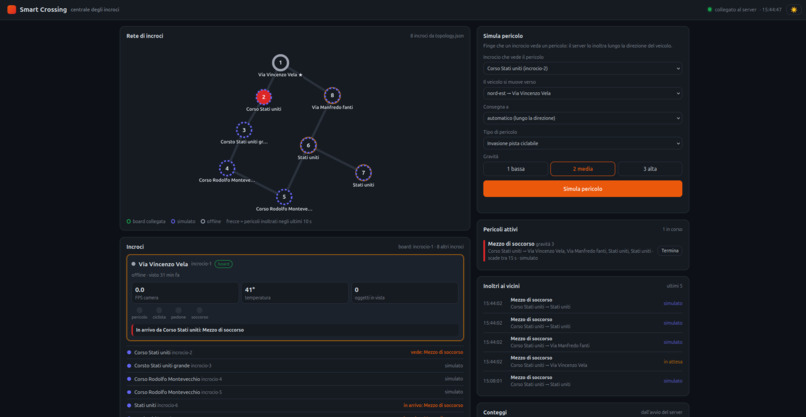The image size is (806, 417).
Task: Click 'Termina' for Mezzo di soccorso hazard
Action: coord(670,251)
